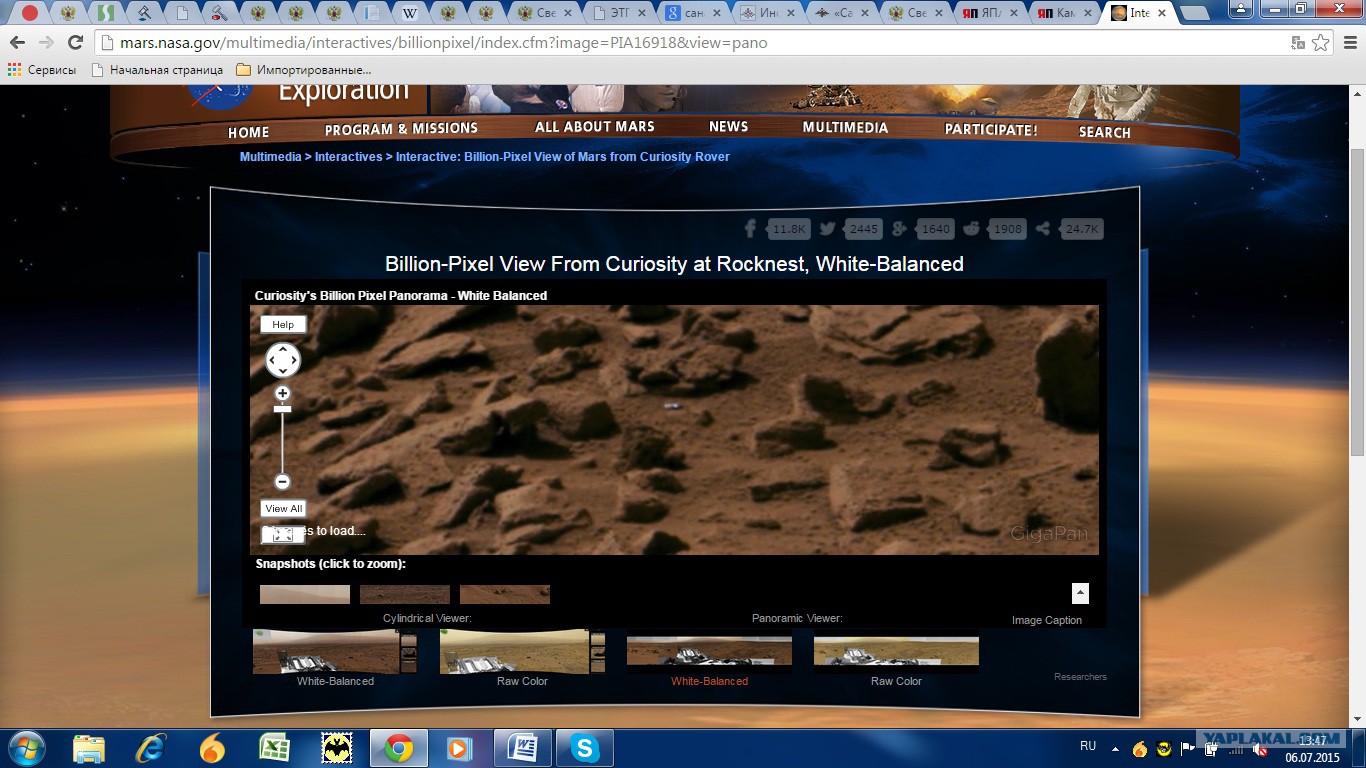Open the Сервисы apps bookmark
1366x768 pixels.
pos(42,70)
